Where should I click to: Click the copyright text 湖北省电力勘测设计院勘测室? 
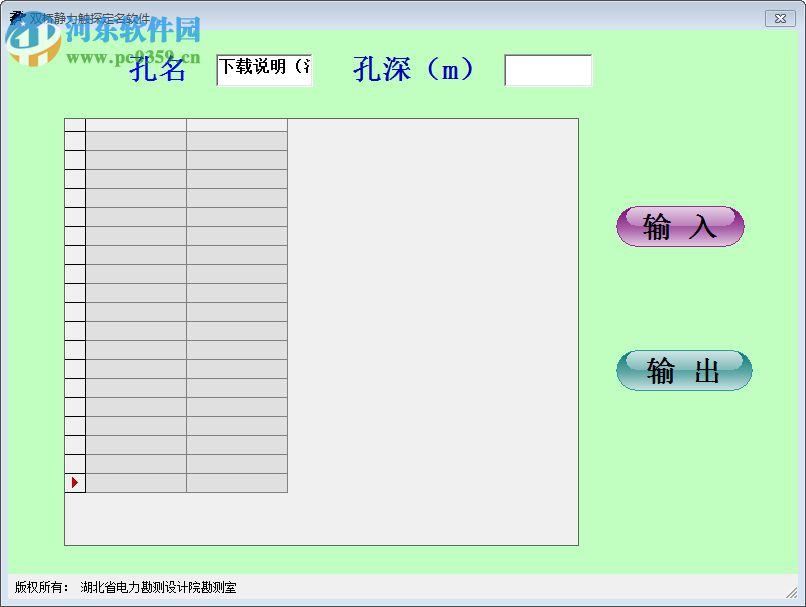click(160, 589)
